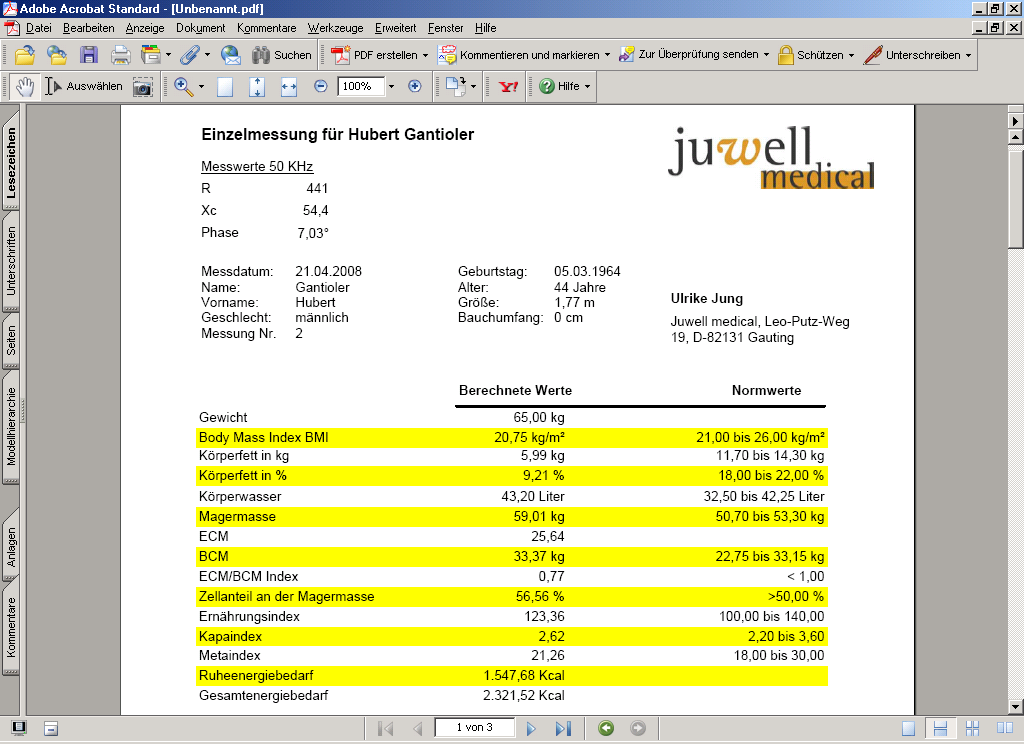Click the open web page icon
Image resolution: width=1024 pixels, height=744 pixels.
[57, 55]
